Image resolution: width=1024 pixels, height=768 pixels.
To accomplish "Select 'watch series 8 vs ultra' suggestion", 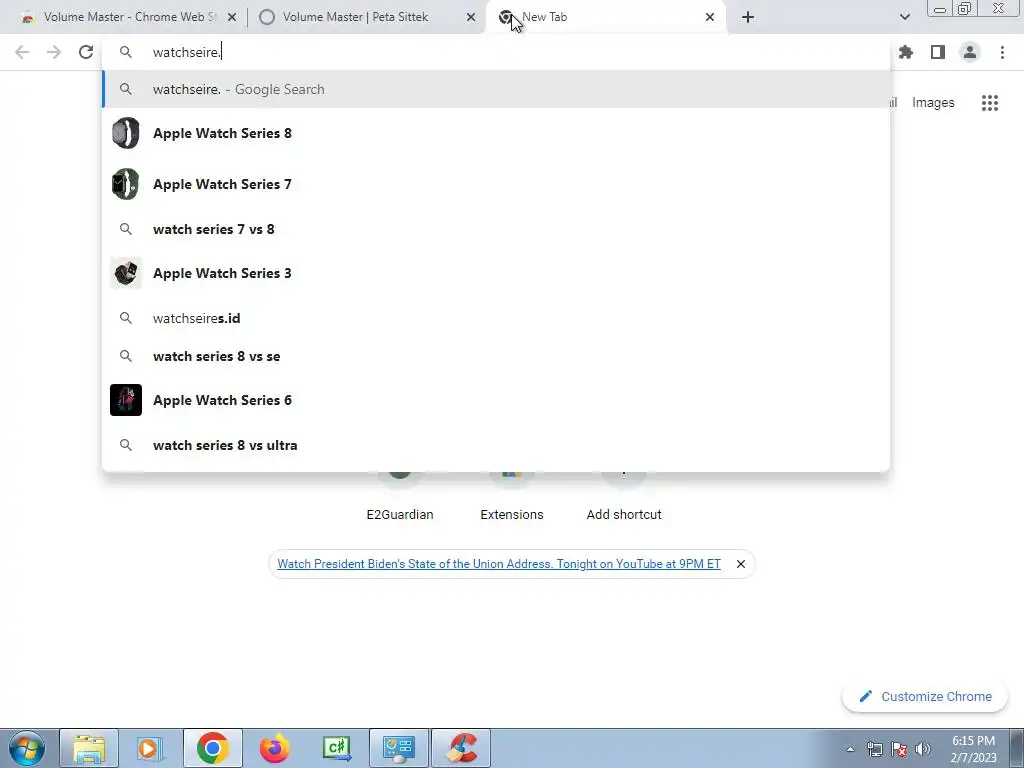I will [x=496, y=445].
